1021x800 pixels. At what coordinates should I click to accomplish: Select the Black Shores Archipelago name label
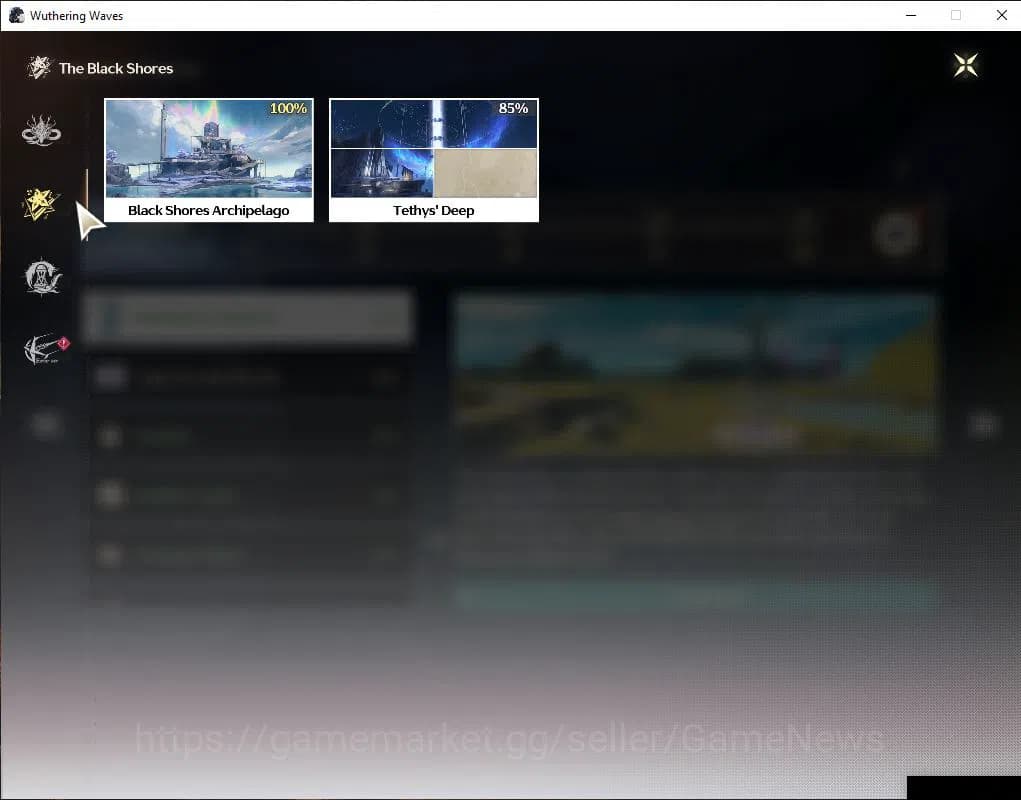coord(208,211)
